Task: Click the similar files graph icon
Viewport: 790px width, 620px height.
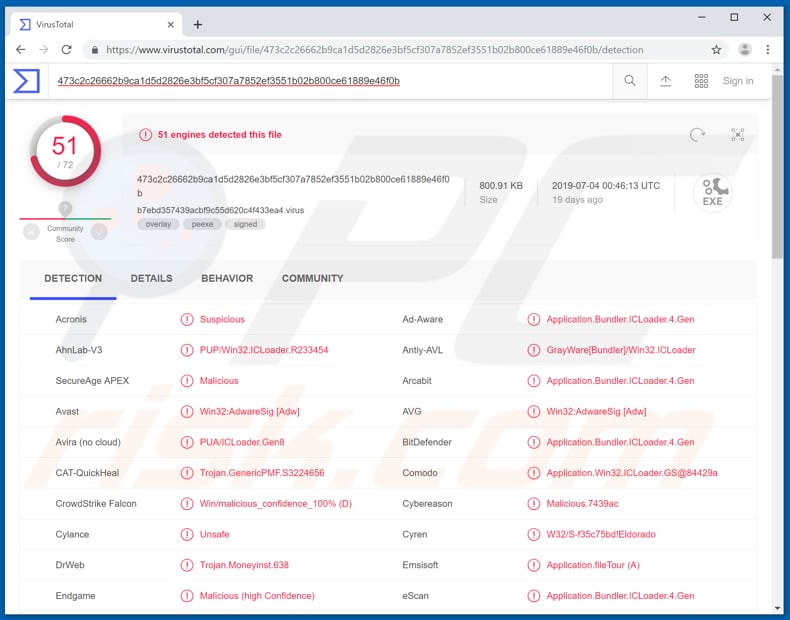Action: coord(738,134)
